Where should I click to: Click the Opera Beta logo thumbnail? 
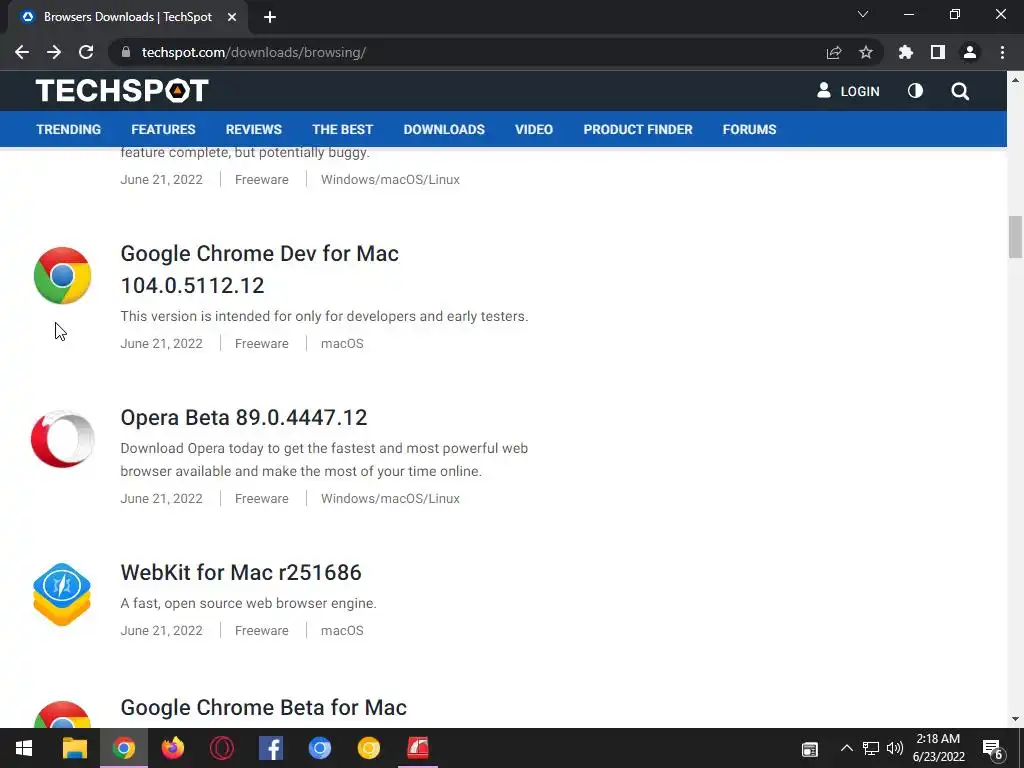(62, 439)
